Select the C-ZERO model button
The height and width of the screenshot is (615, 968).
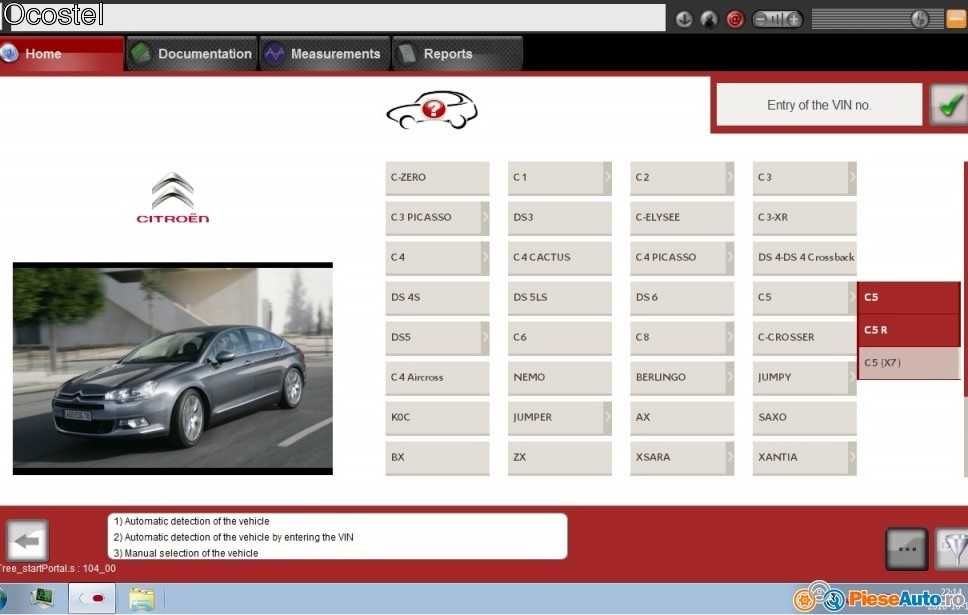click(437, 178)
